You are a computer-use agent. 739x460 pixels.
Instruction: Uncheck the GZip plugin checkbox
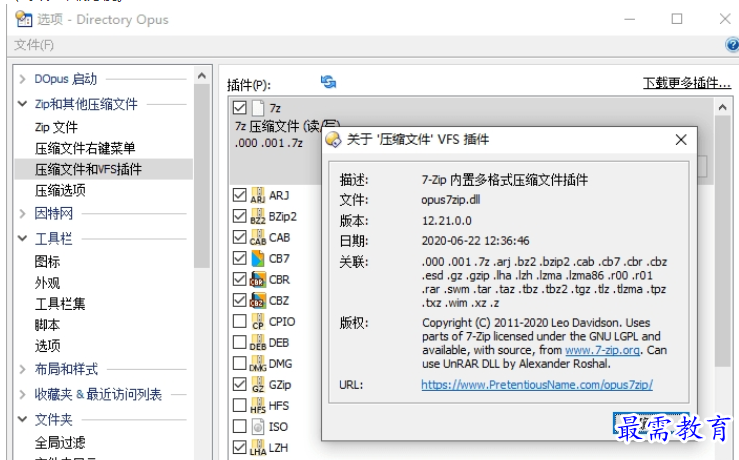coord(239,384)
